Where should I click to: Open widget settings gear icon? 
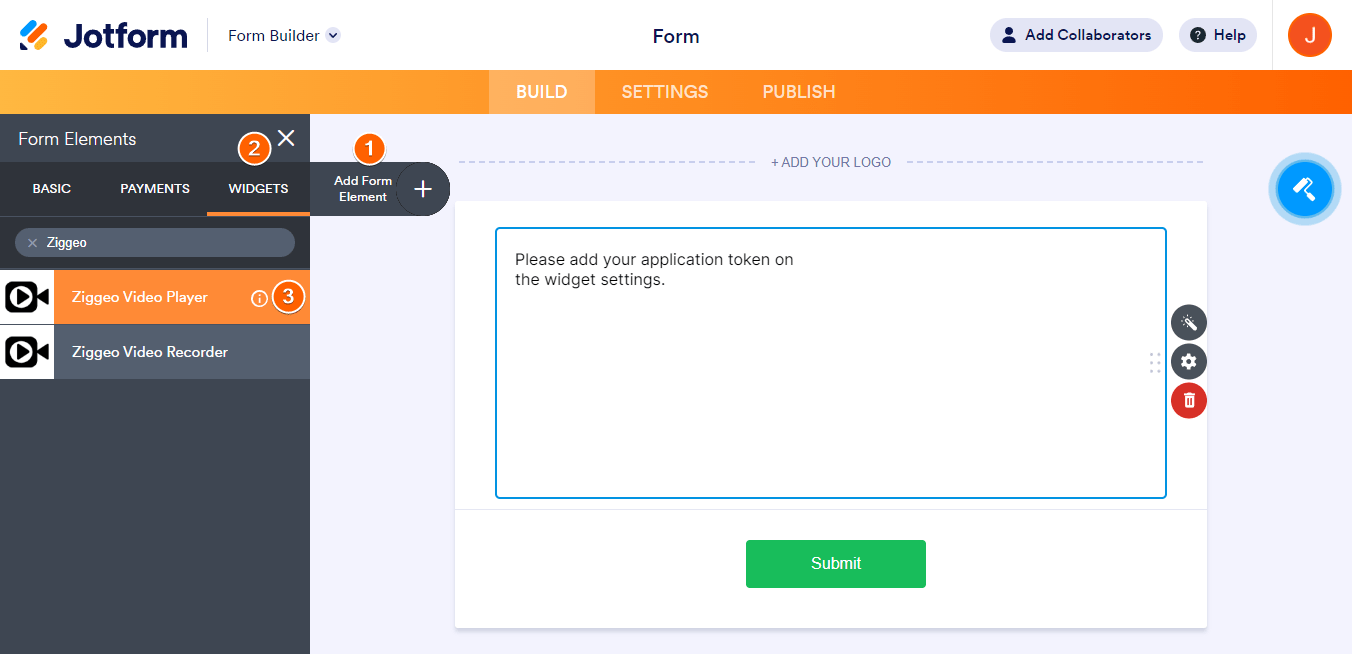(x=1189, y=361)
